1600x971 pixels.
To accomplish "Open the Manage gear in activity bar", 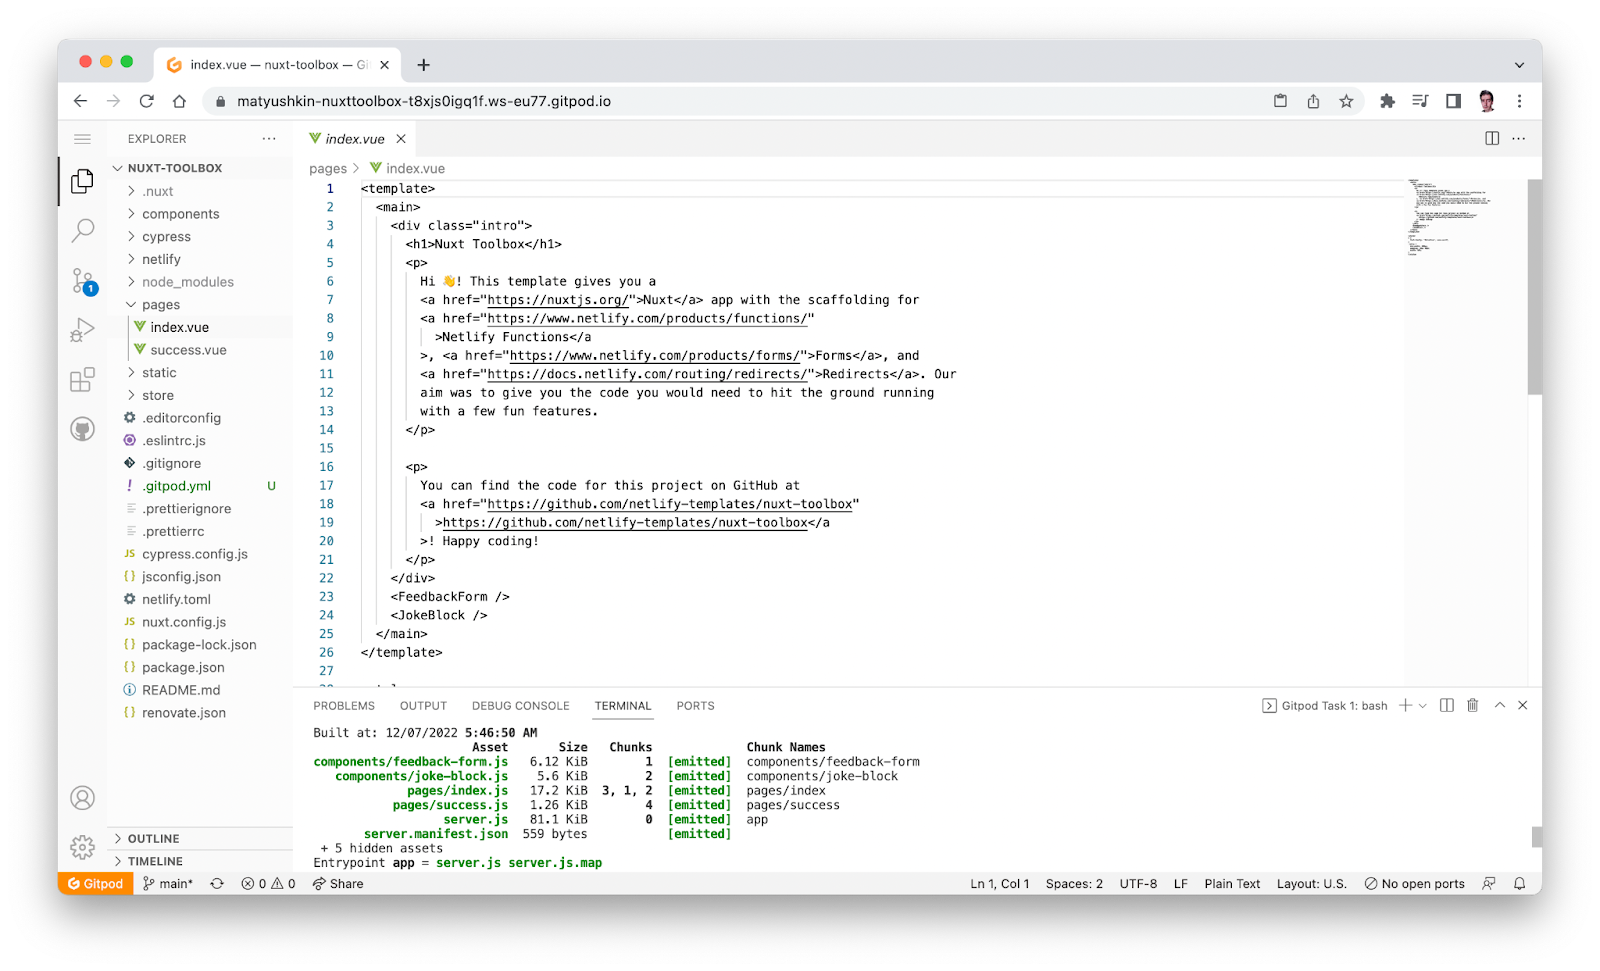I will click(x=83, y=847).
